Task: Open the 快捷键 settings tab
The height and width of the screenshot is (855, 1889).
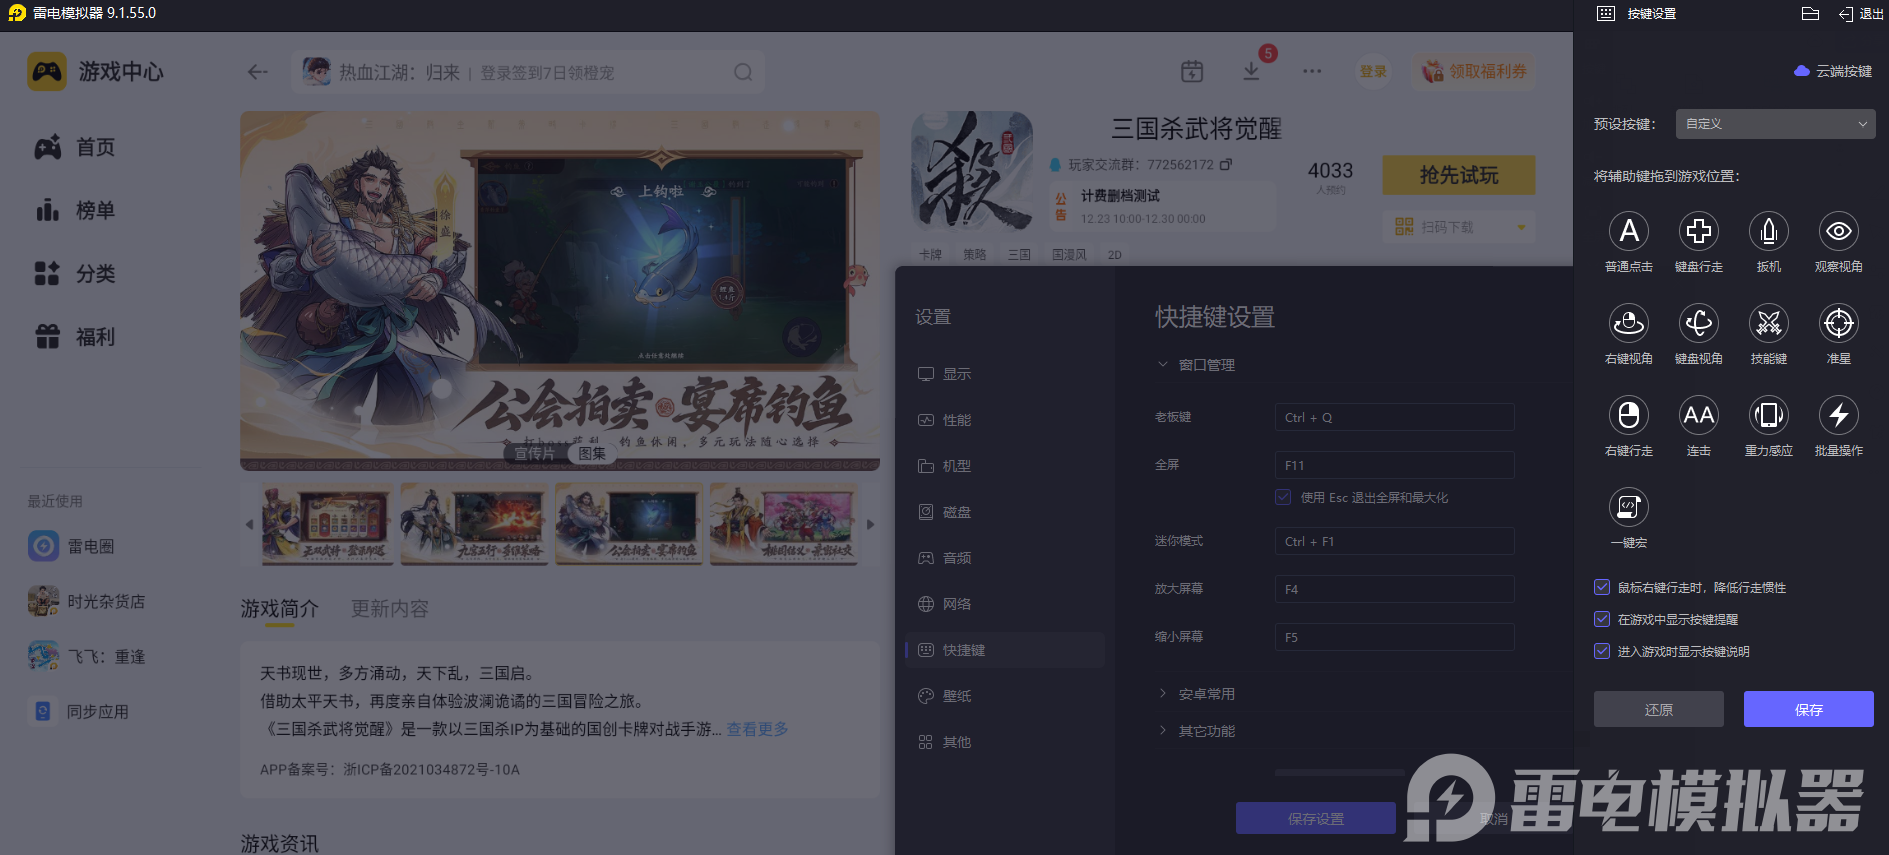Action: click(x=1005, y=650)
